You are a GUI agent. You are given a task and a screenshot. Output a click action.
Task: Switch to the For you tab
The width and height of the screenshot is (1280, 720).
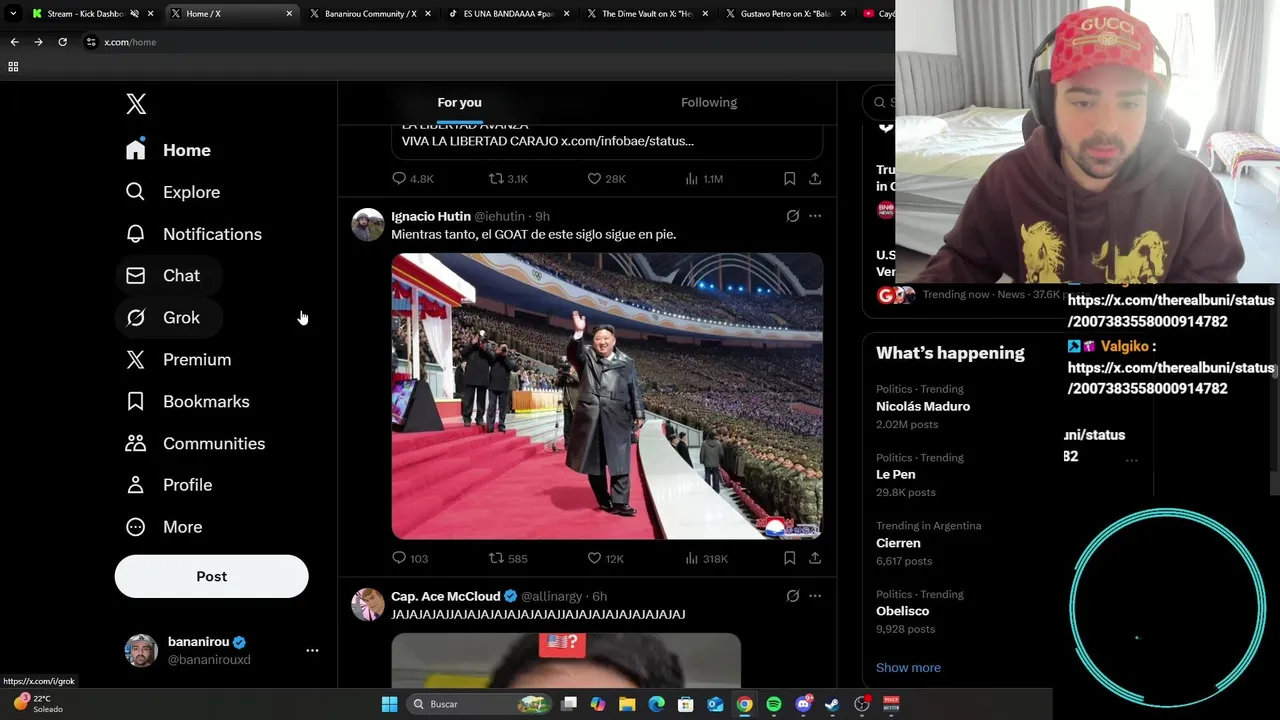click(x=459, y=102)
